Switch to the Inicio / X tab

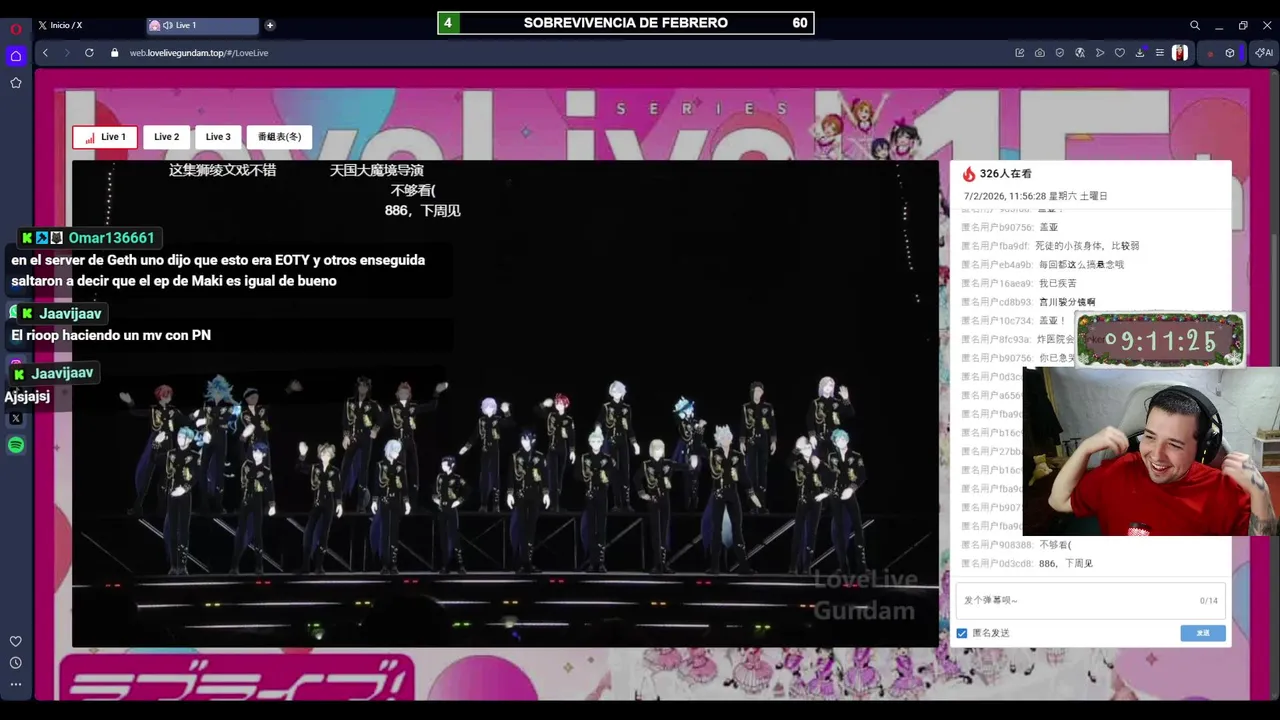point(88,25)
